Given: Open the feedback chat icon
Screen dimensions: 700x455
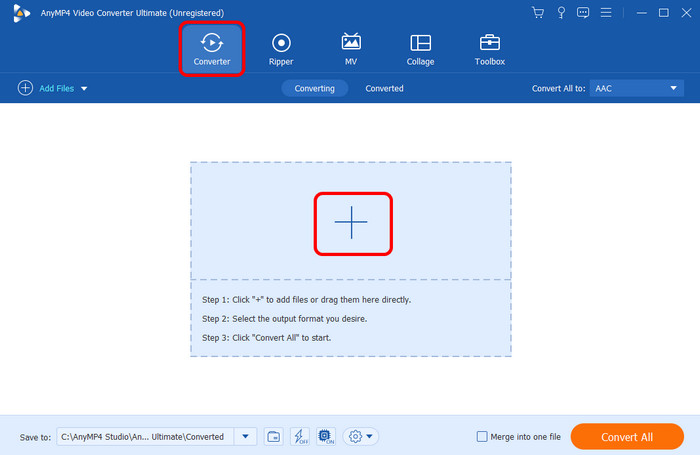Looking at the screenshot, I should tap(583, 13).
